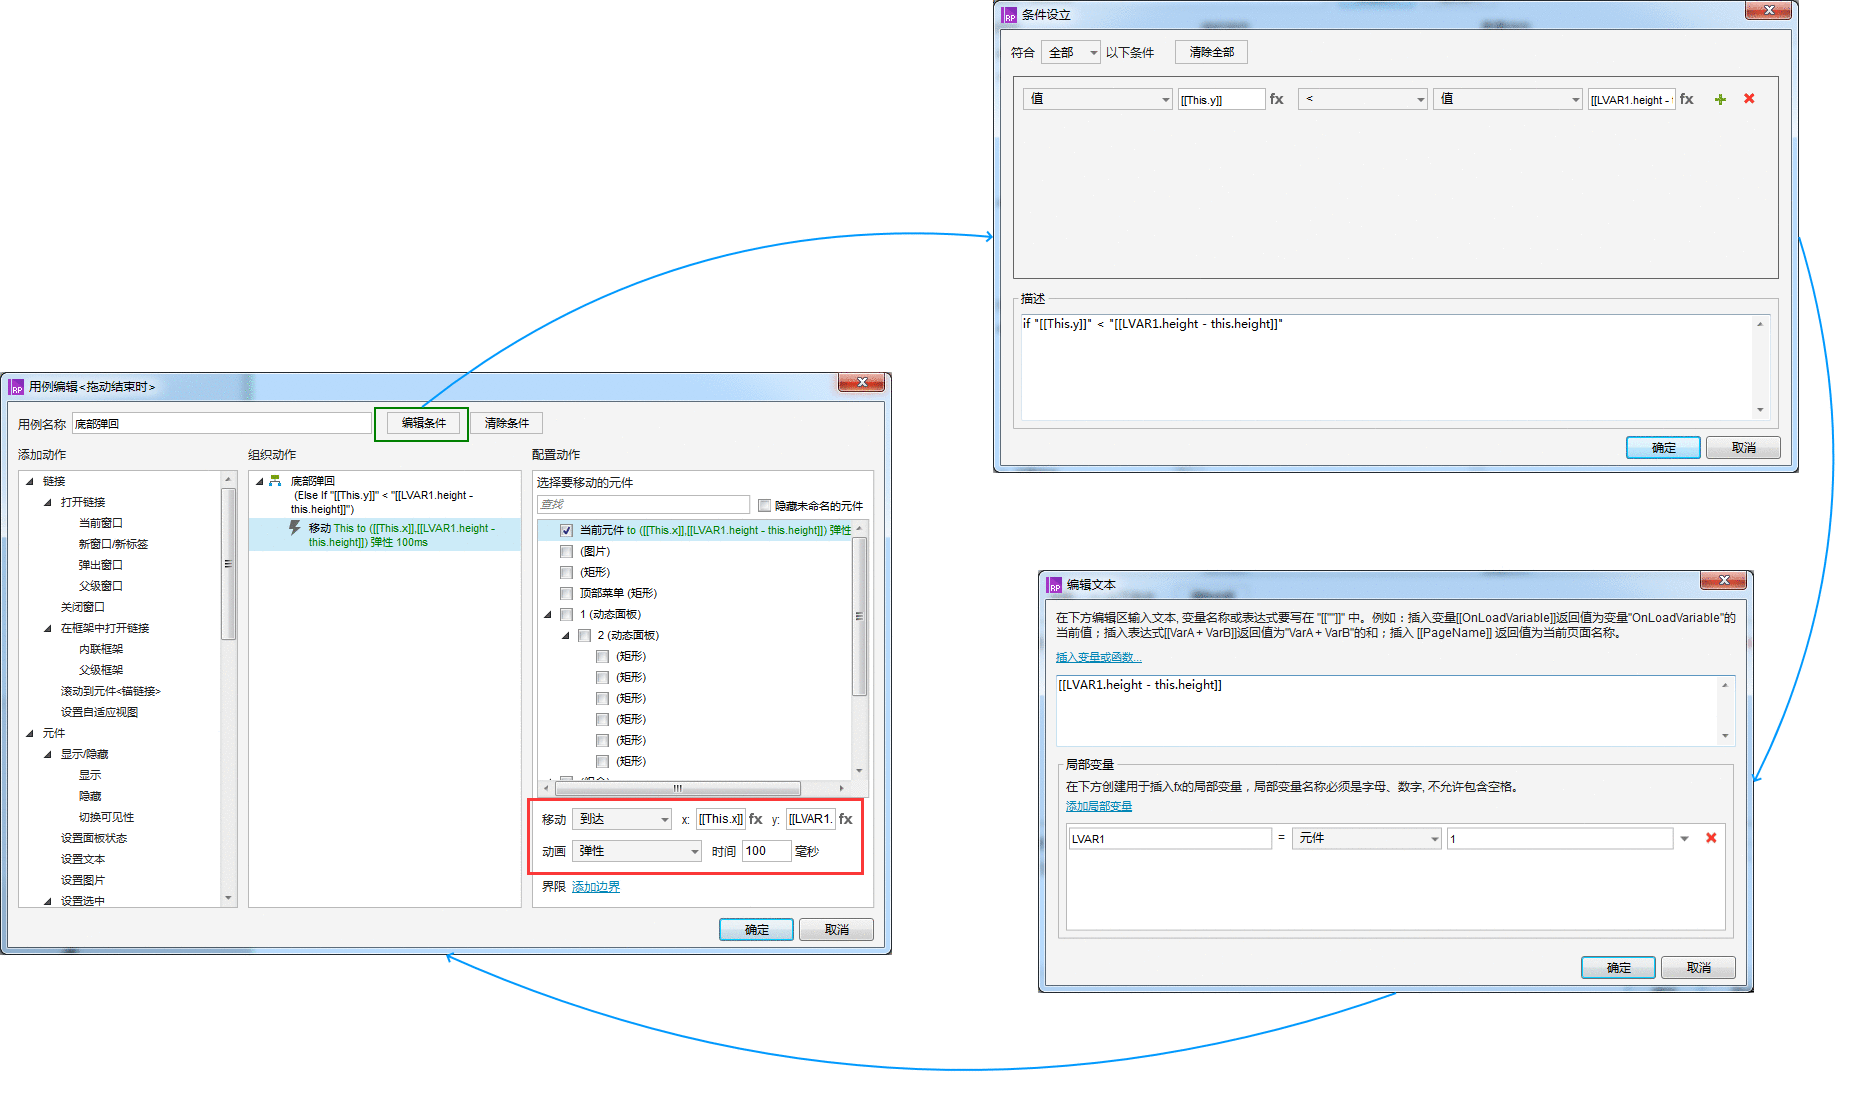Click 清除全部 in 条件设立 dialog
Viewport: 1852px width, 1101px height.
tap(1211, 52)
